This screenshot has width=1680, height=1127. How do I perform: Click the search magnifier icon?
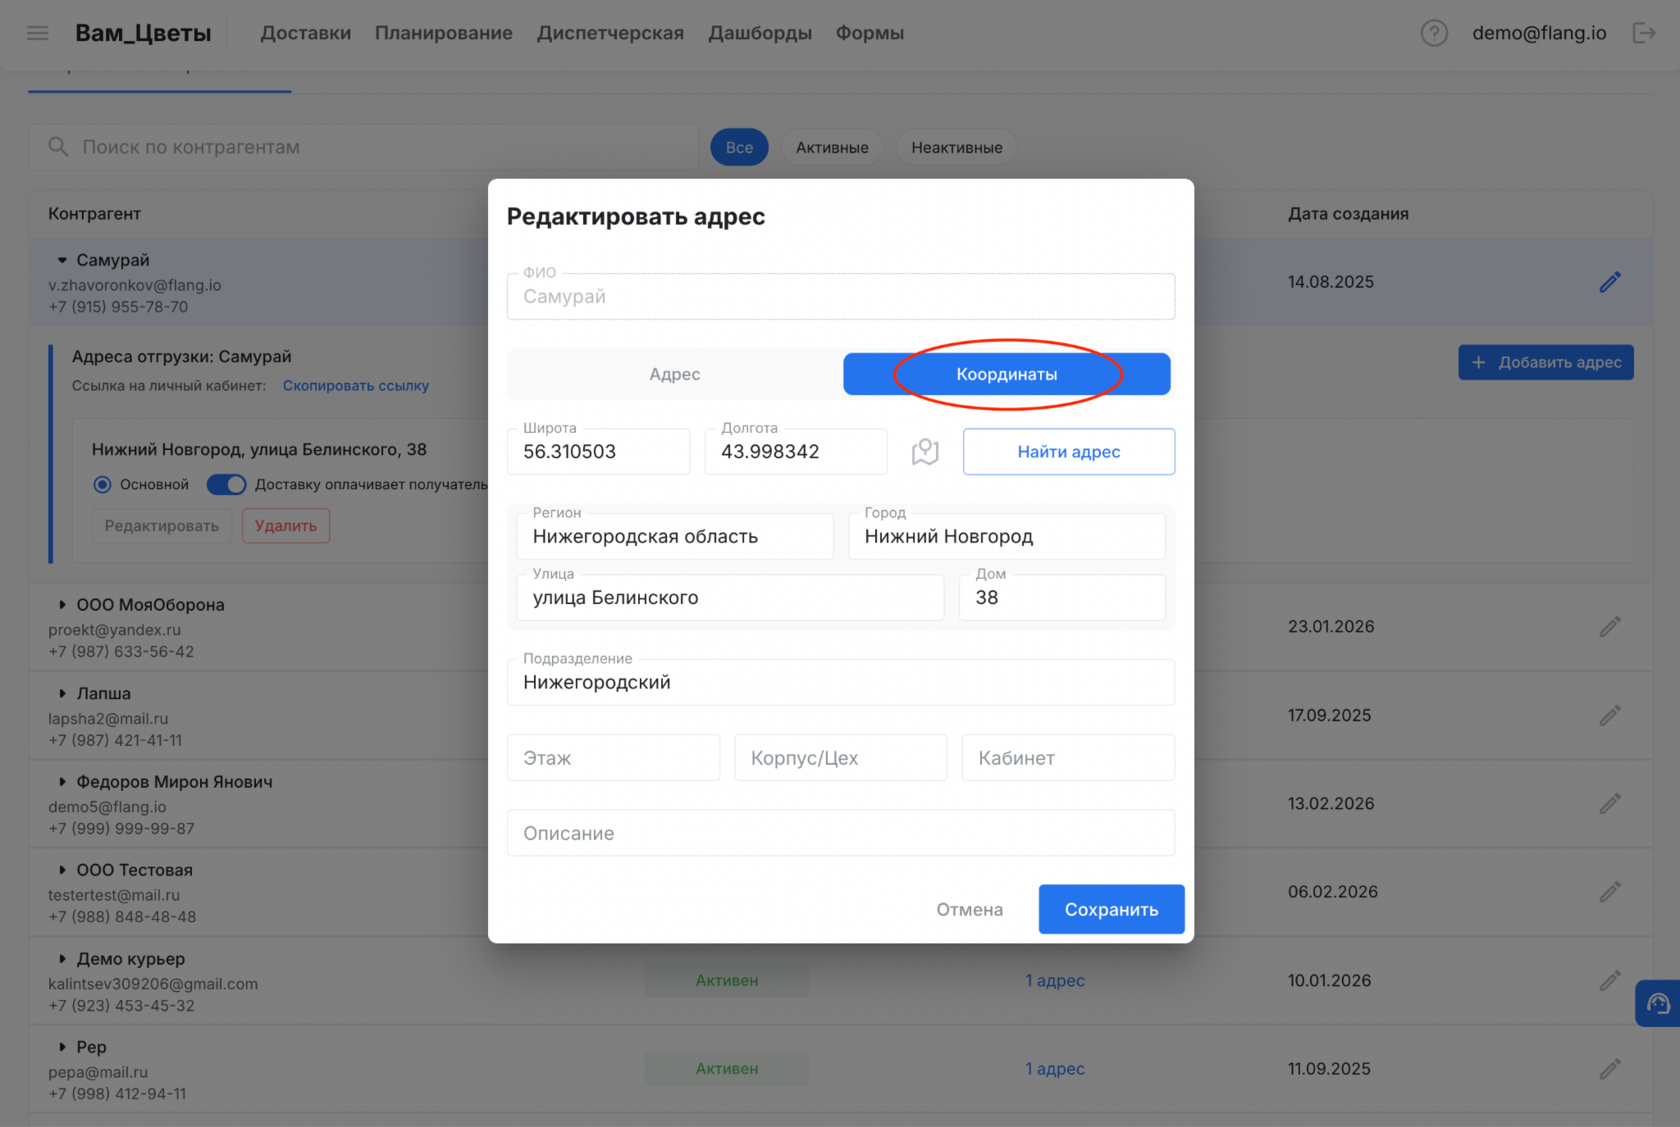point(59,146)
